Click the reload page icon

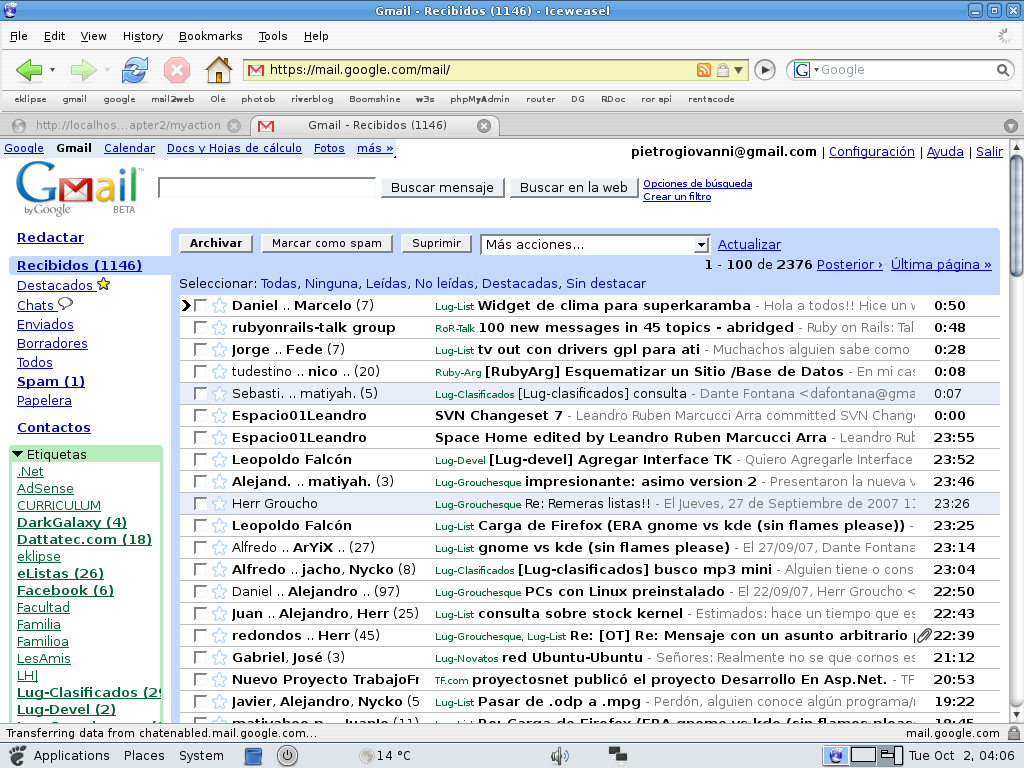(x=133, y=70)
